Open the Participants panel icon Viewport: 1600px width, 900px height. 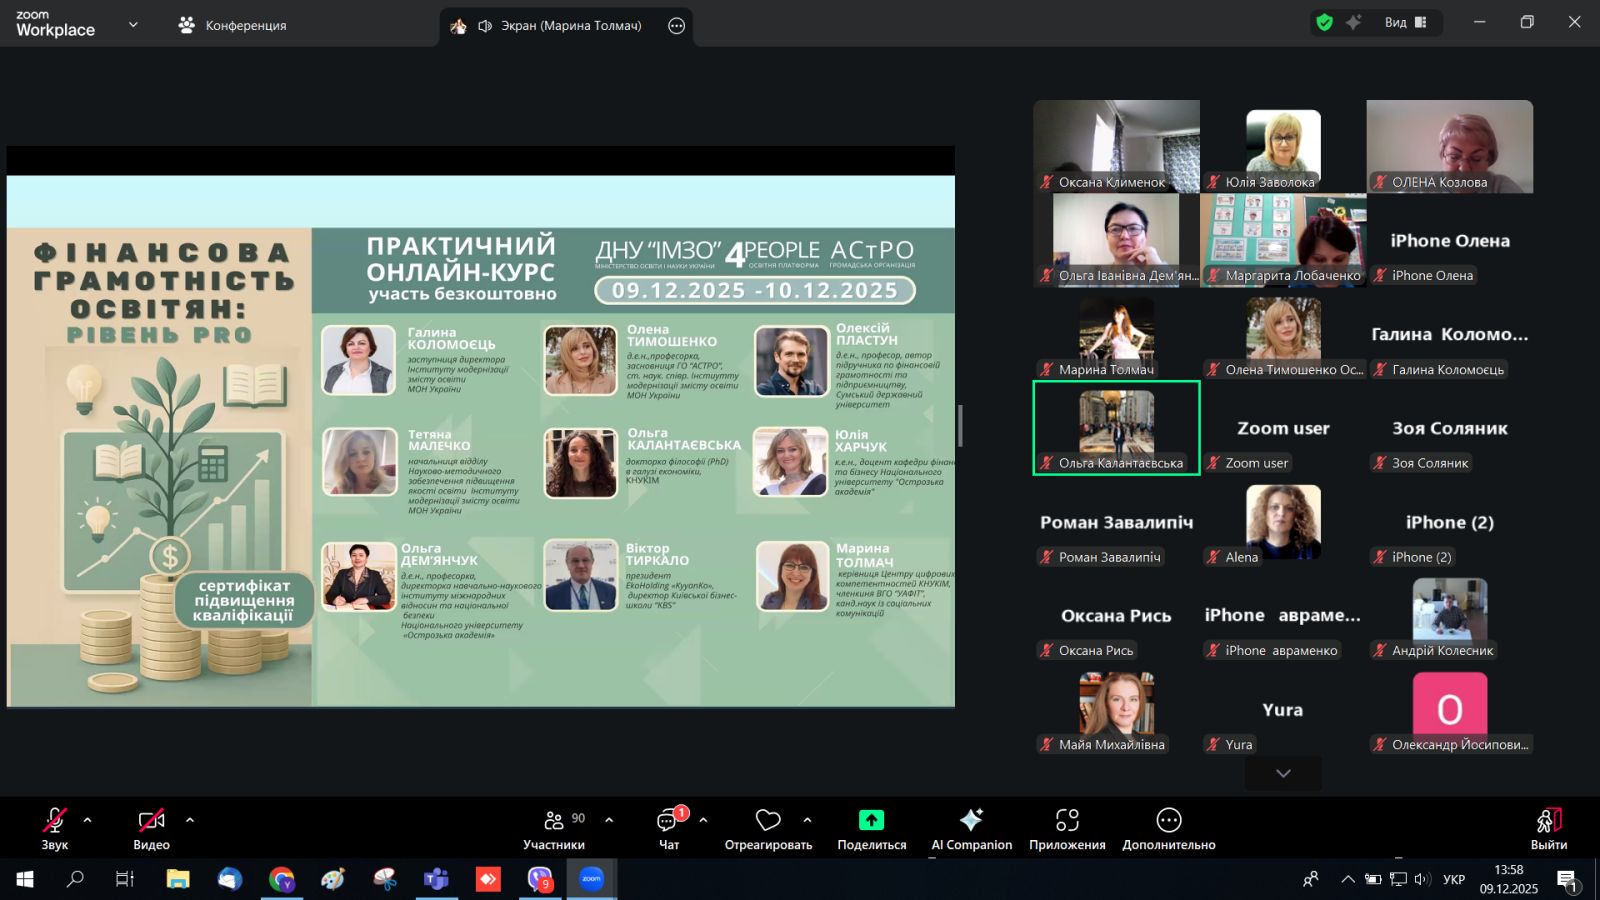pos(553,821)
